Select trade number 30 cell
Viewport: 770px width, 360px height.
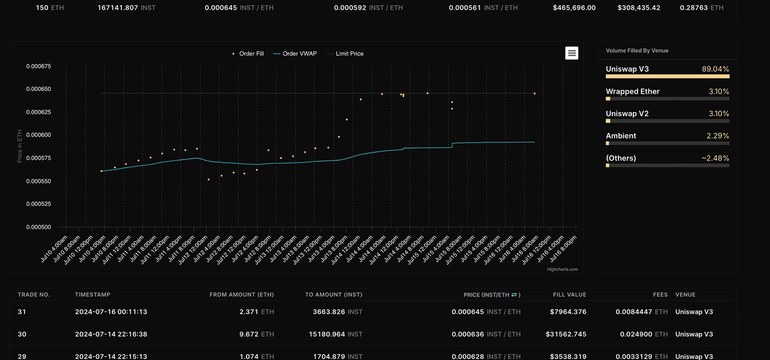[x=22, y=334]
